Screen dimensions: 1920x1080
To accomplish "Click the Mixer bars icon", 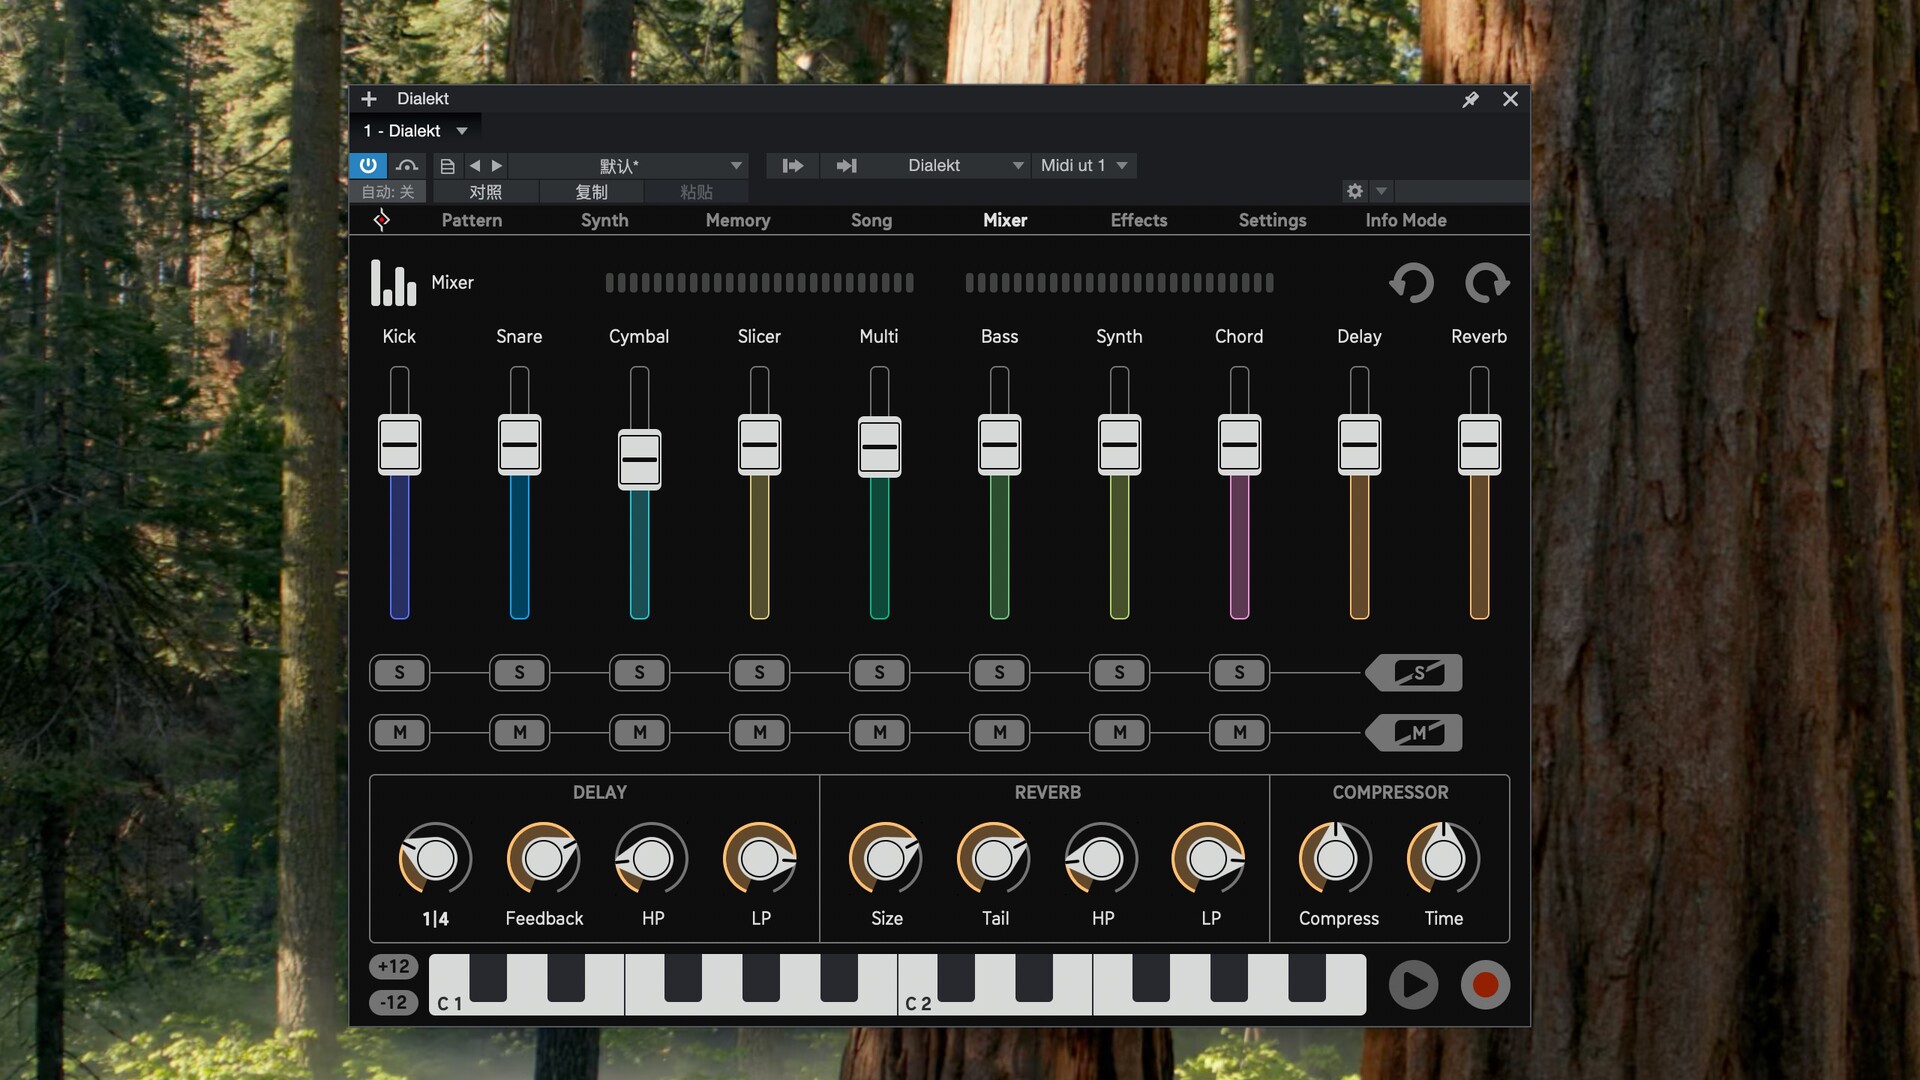I will point(393,283).
